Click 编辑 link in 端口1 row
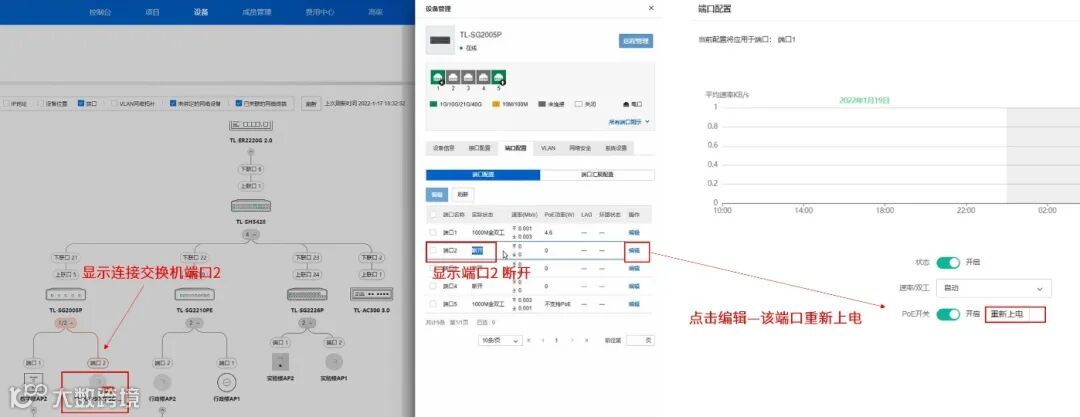Screen dimensions: 1080x417 coord(634,233)
